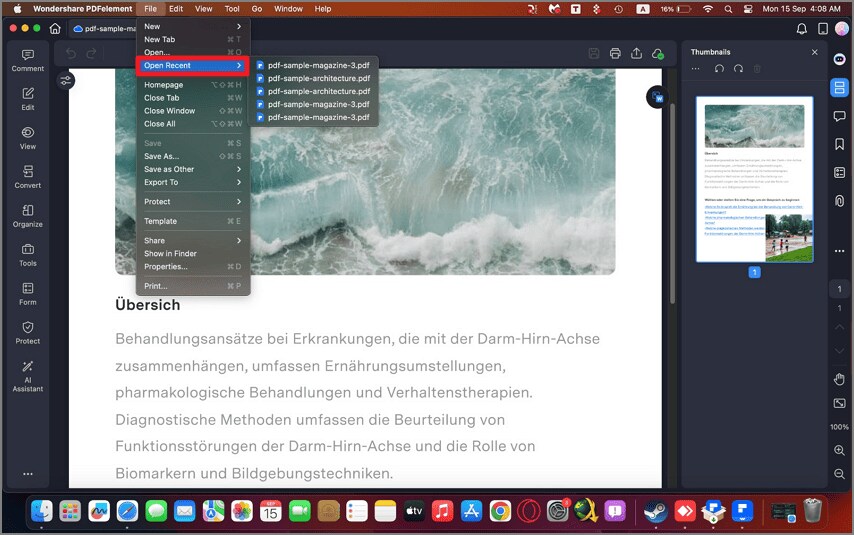Click the three-dot more button in left sidebar
The image size is (854, 535).
point(28,474)
